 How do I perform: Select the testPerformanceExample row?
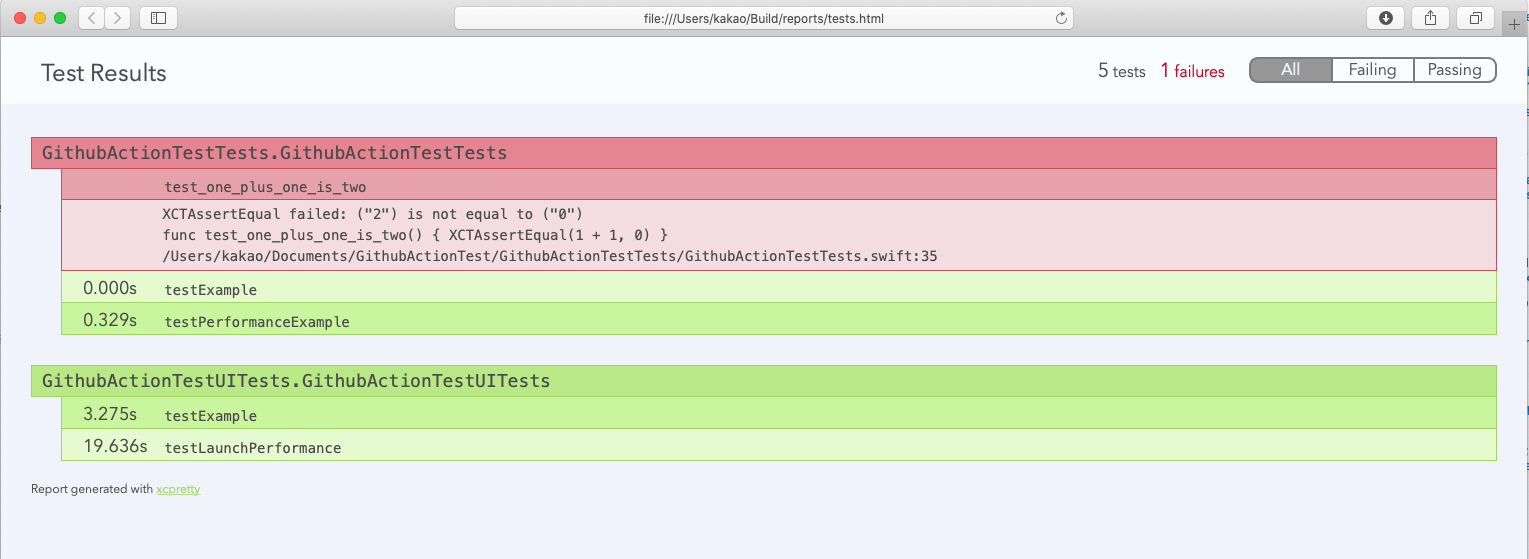779,321
